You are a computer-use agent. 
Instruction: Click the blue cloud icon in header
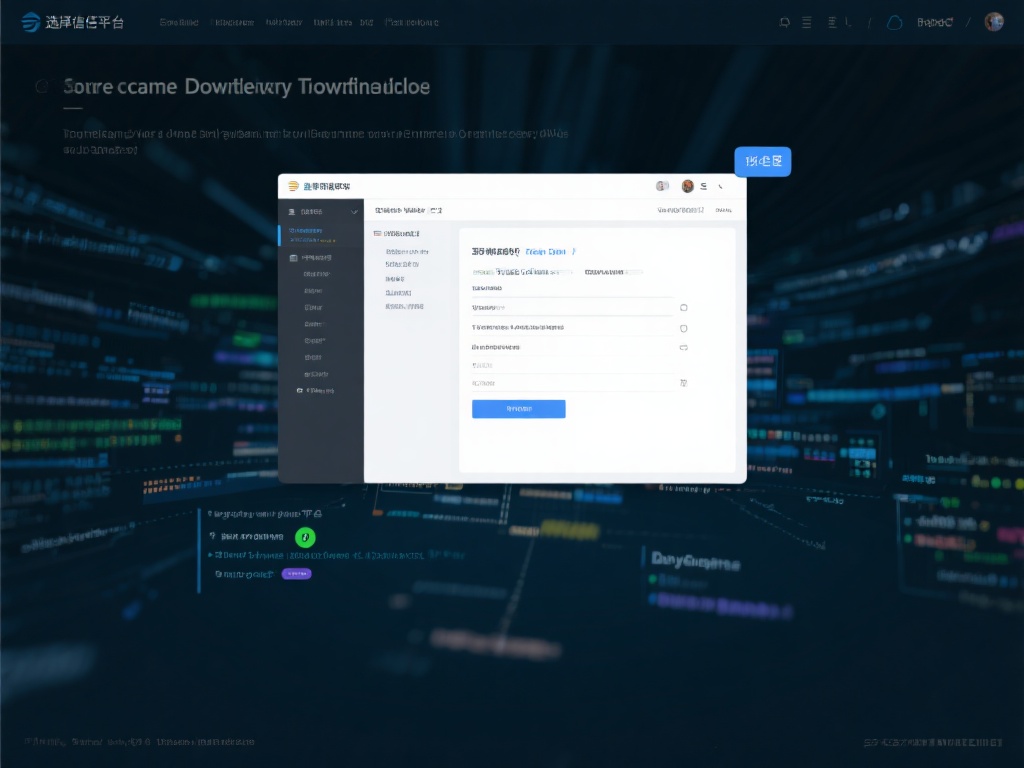pyautogui.click(x=894, y=22)
